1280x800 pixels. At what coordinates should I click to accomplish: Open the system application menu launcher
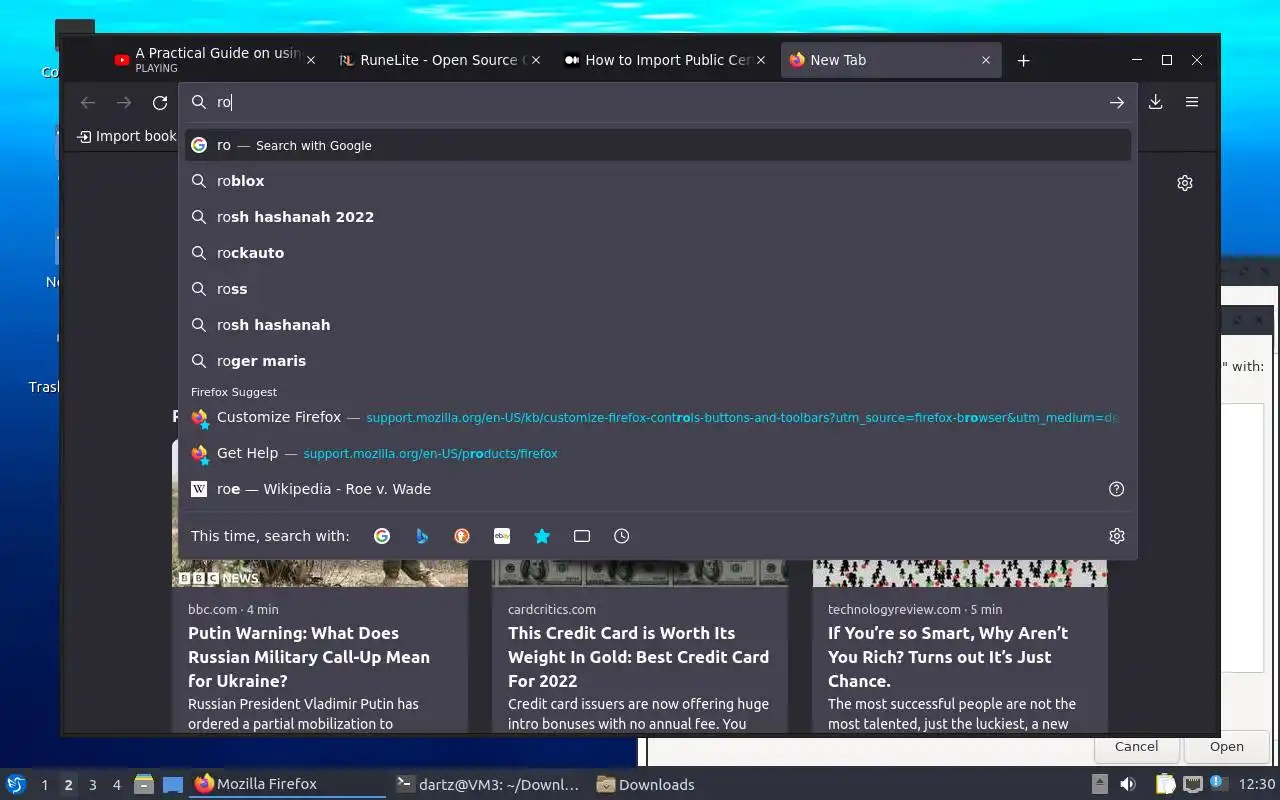coord(15,784)
